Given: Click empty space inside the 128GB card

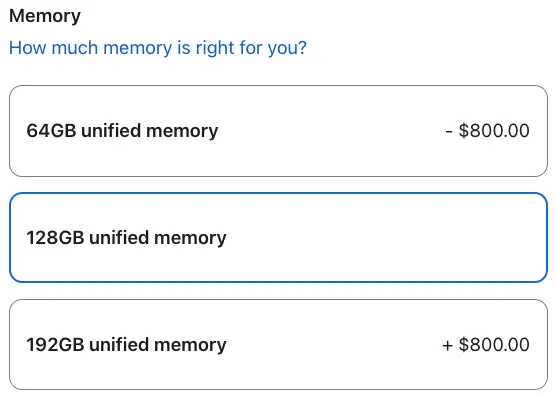Looking at the screenshot, I should tap(387, 238).
